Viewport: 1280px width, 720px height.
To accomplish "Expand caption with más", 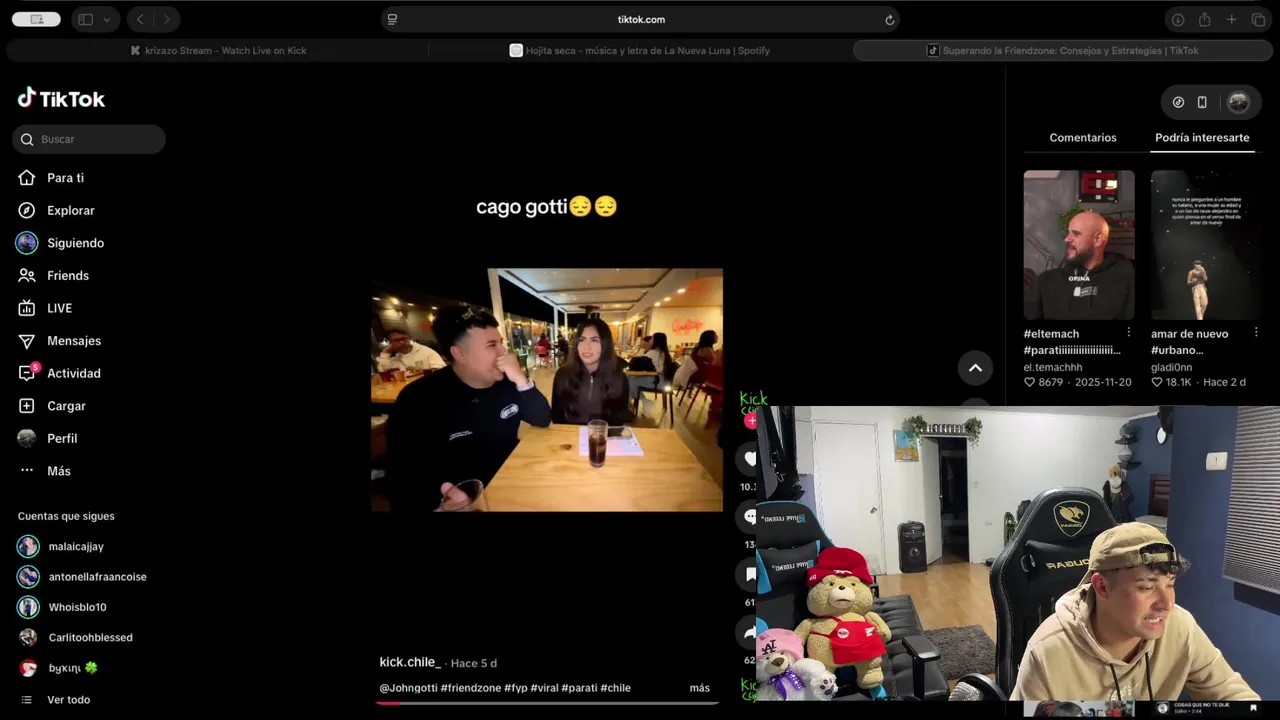I will click(x=700, y=688).
